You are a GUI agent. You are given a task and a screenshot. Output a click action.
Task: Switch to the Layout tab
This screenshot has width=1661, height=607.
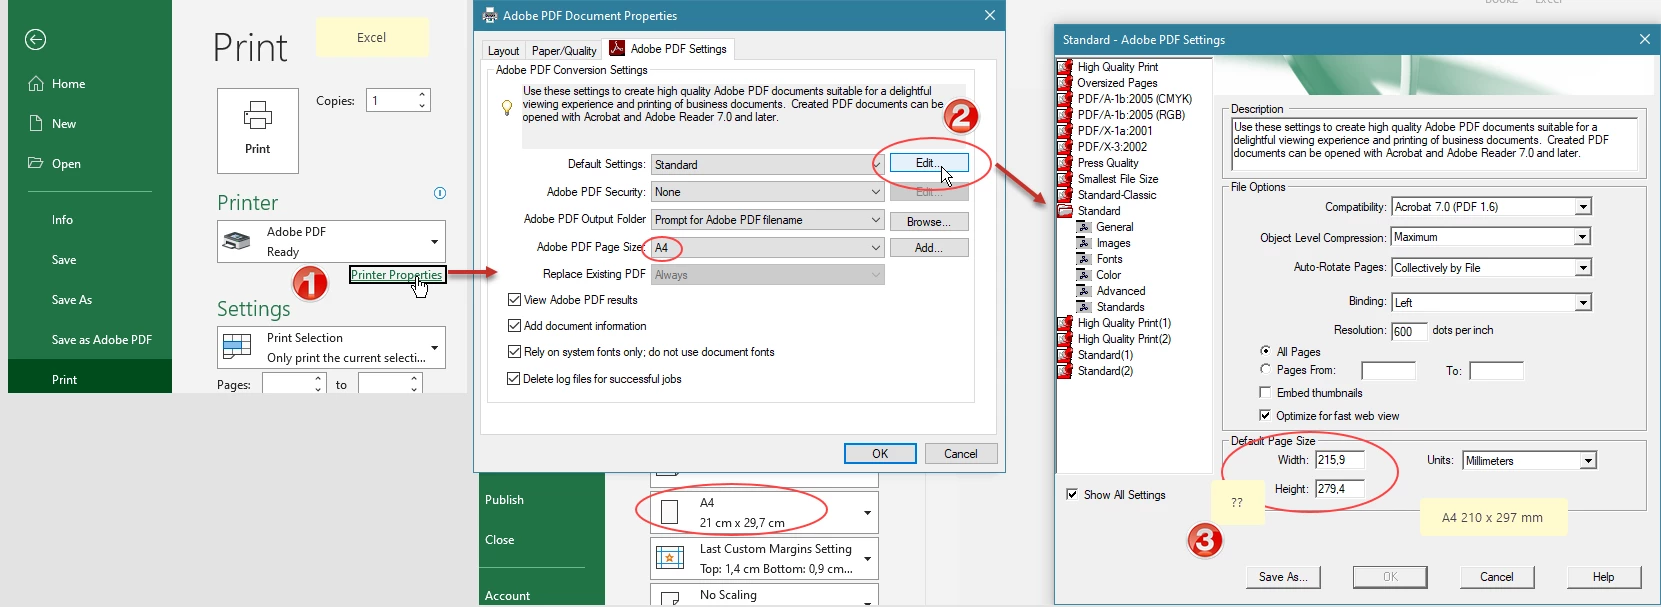coord(503,51)
